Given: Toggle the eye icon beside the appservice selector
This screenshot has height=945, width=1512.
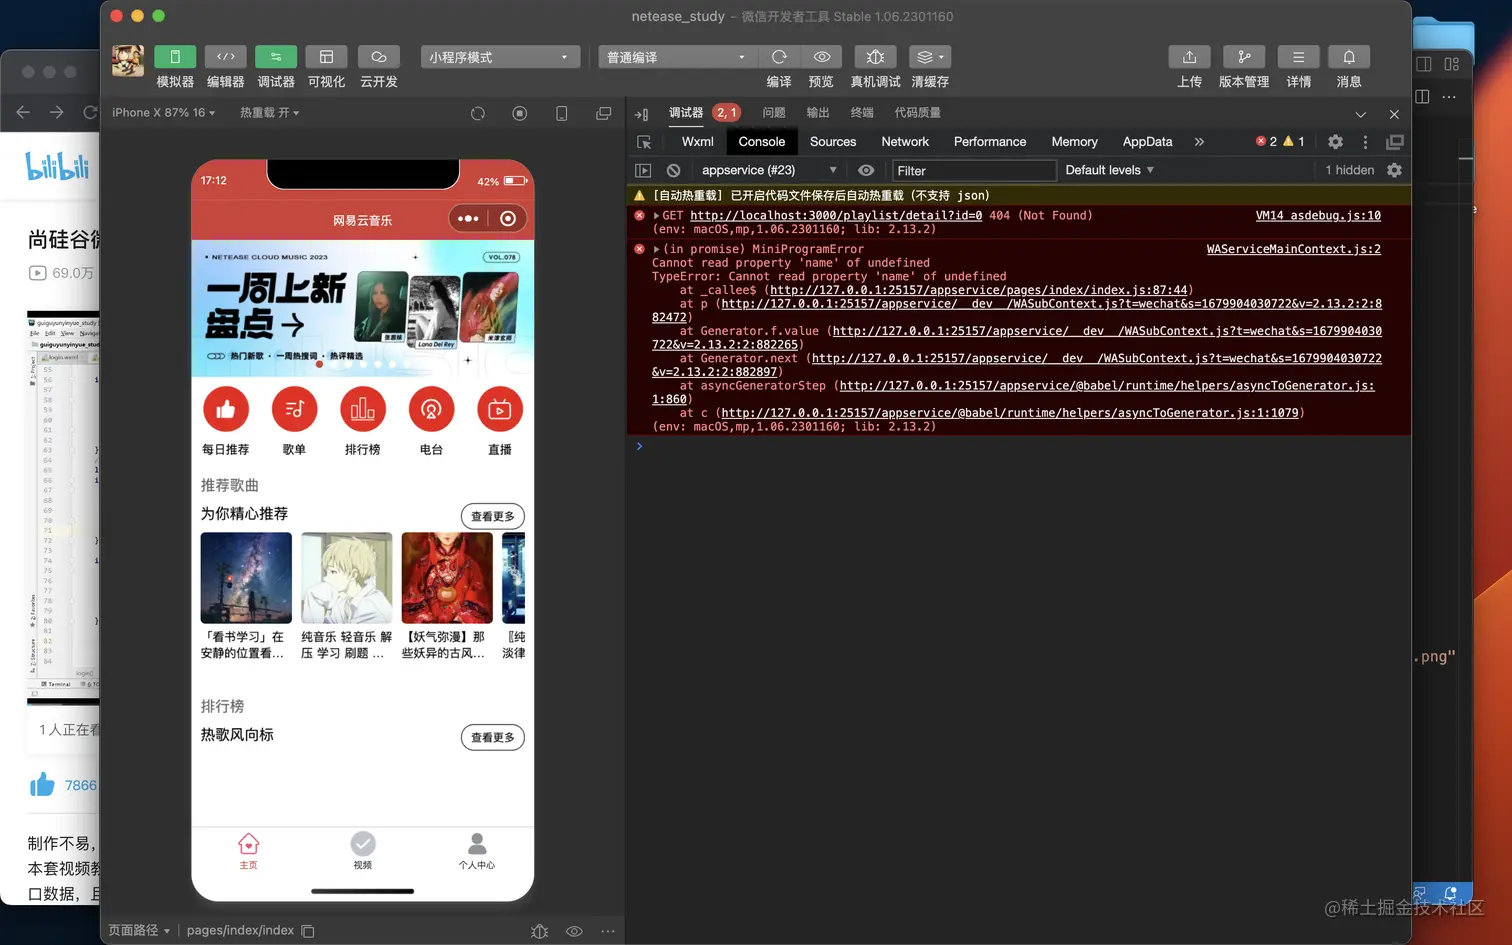Looking at the screenshot, I should (866, 170).
